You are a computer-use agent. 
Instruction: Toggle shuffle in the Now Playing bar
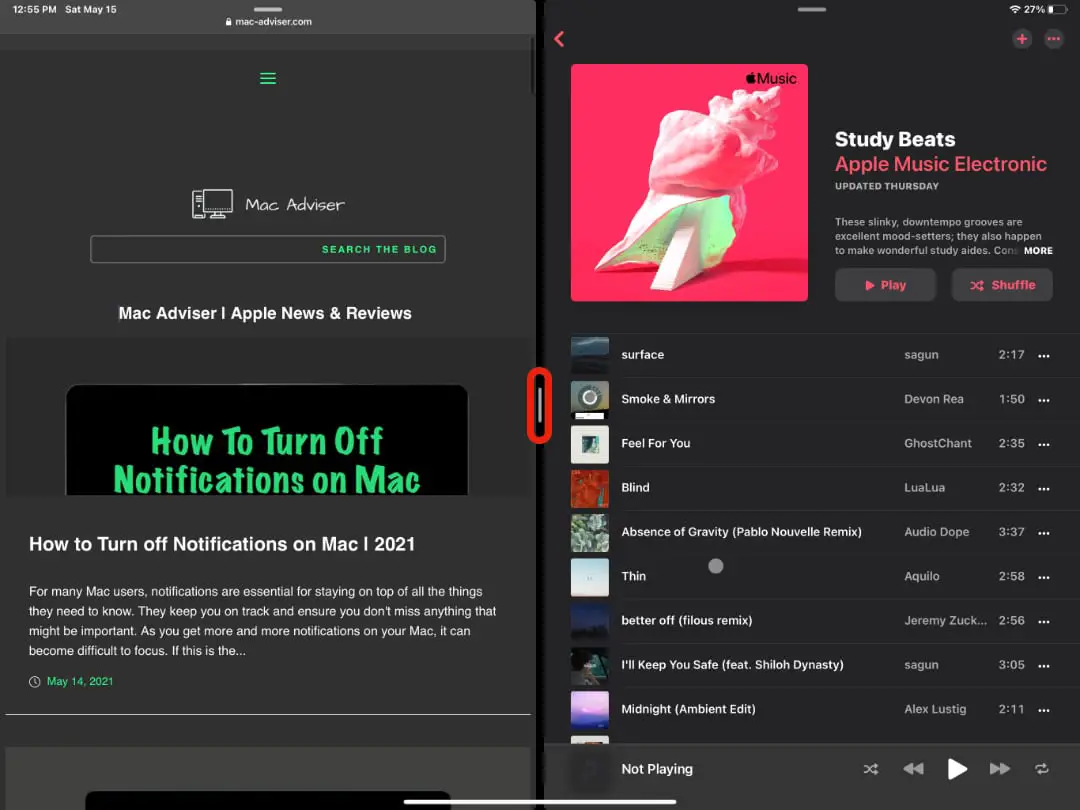click(x=871, y=769)
